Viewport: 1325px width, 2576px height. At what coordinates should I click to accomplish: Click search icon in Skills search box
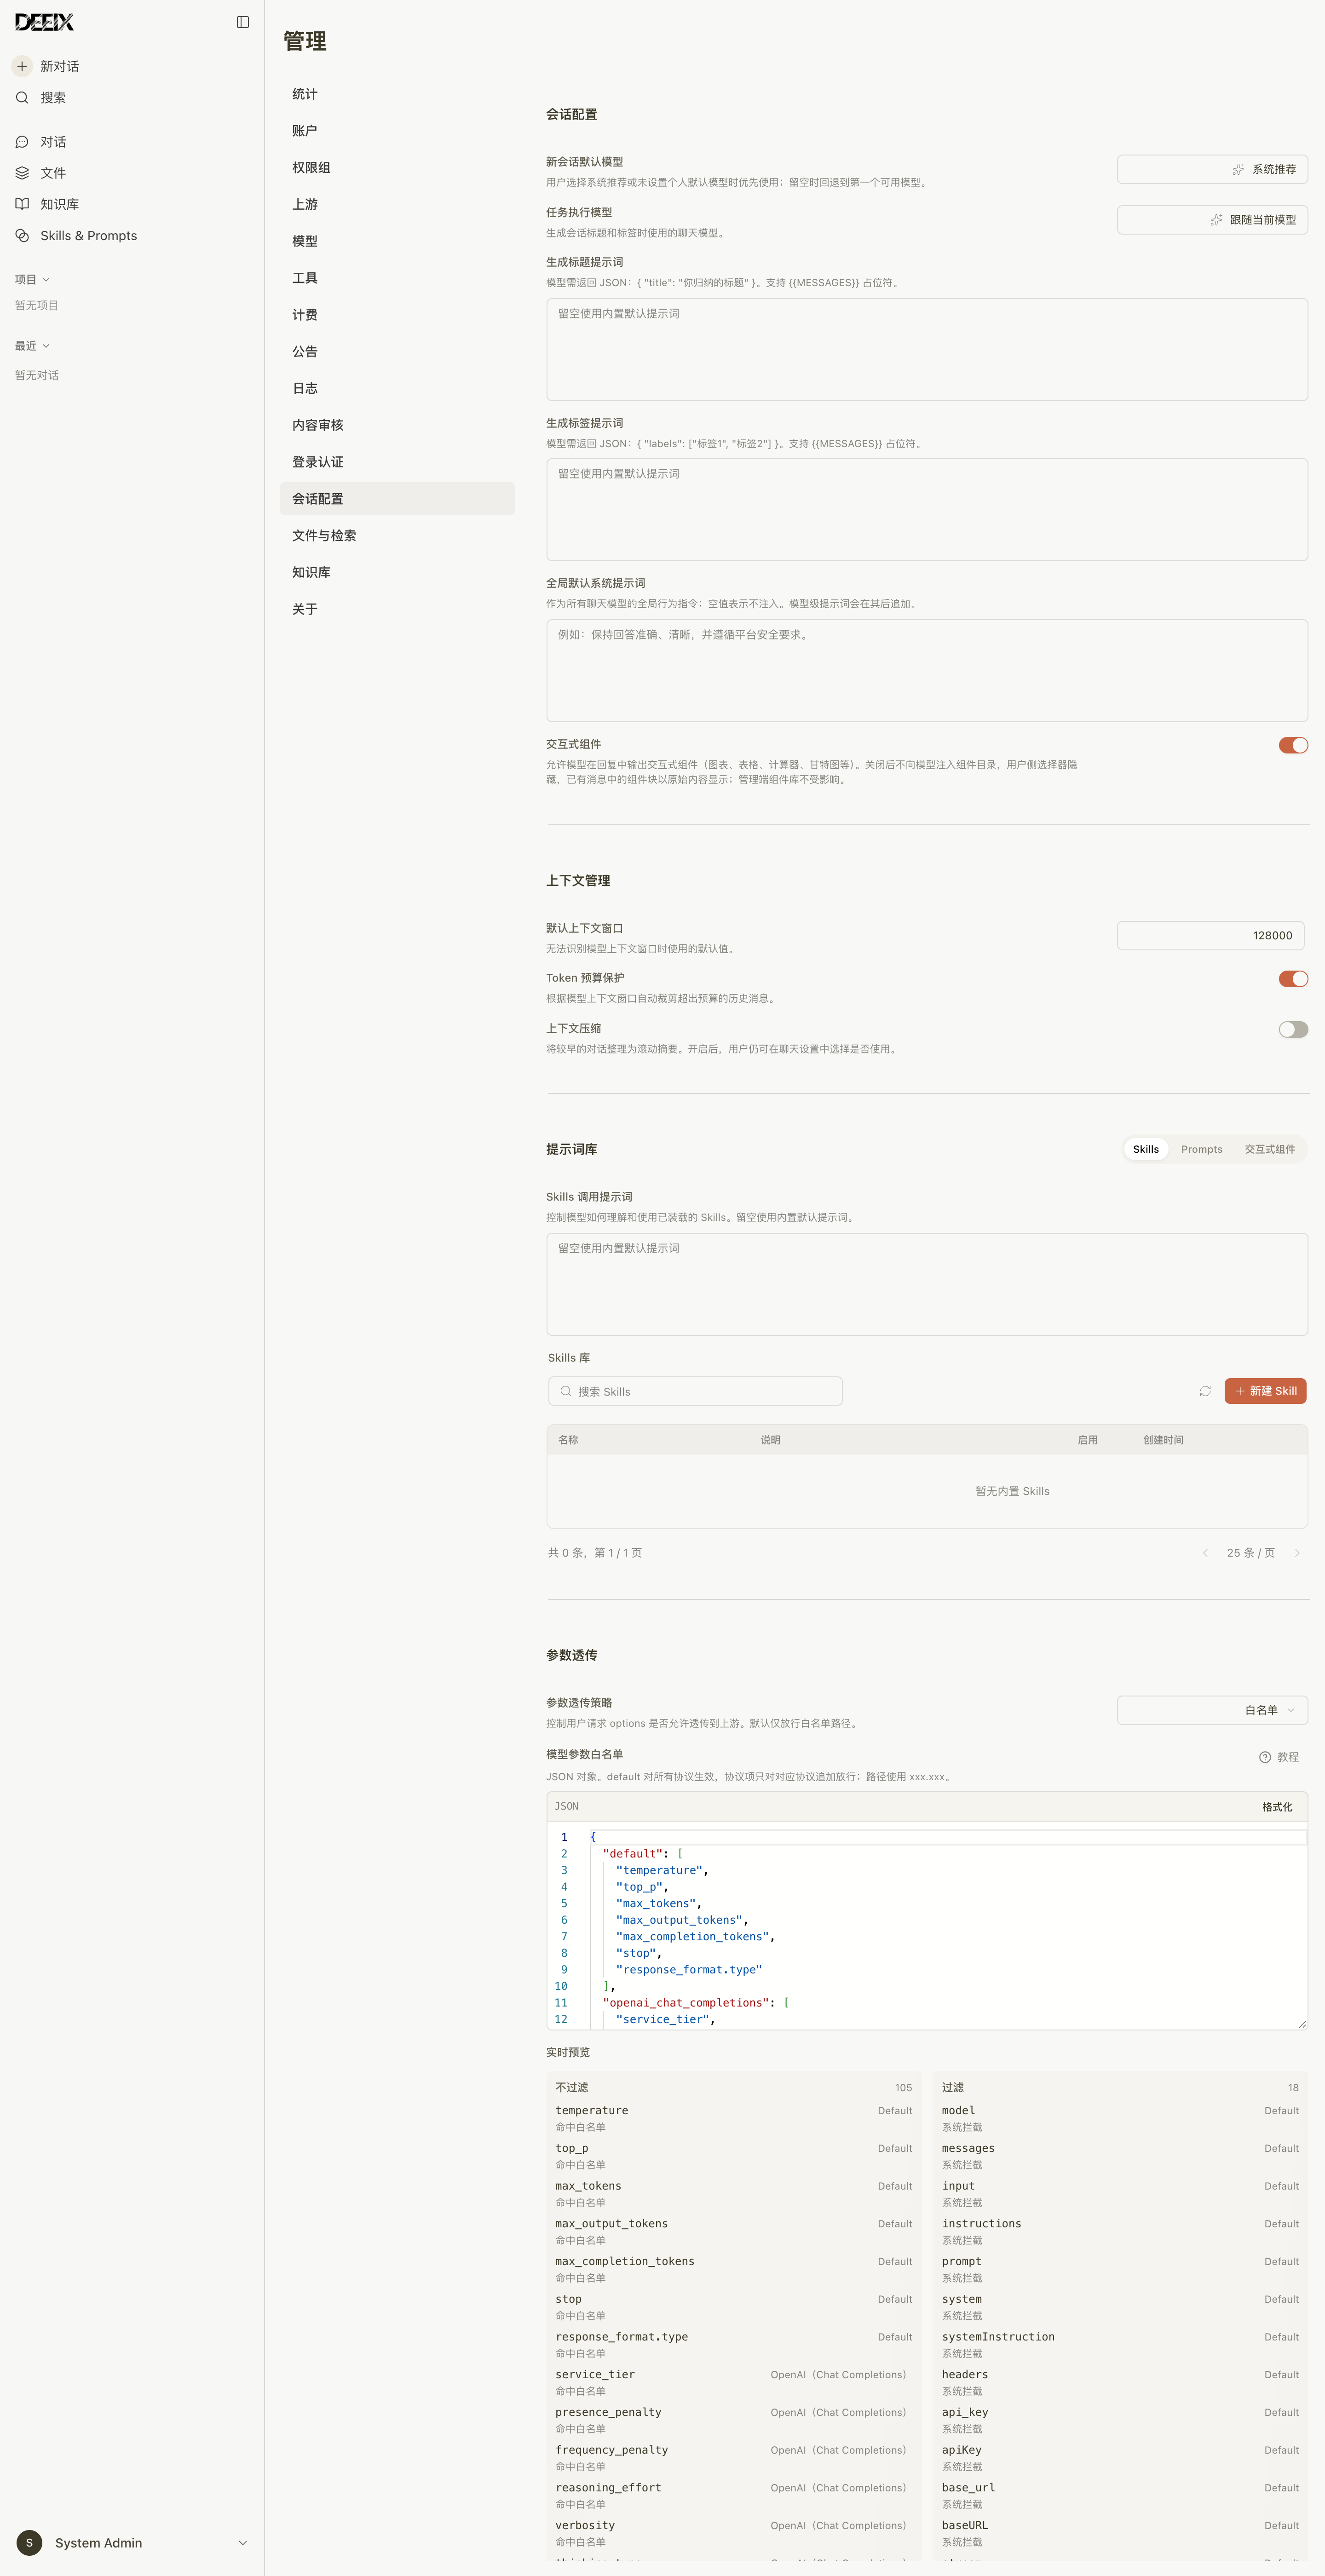pos(566,1391)
